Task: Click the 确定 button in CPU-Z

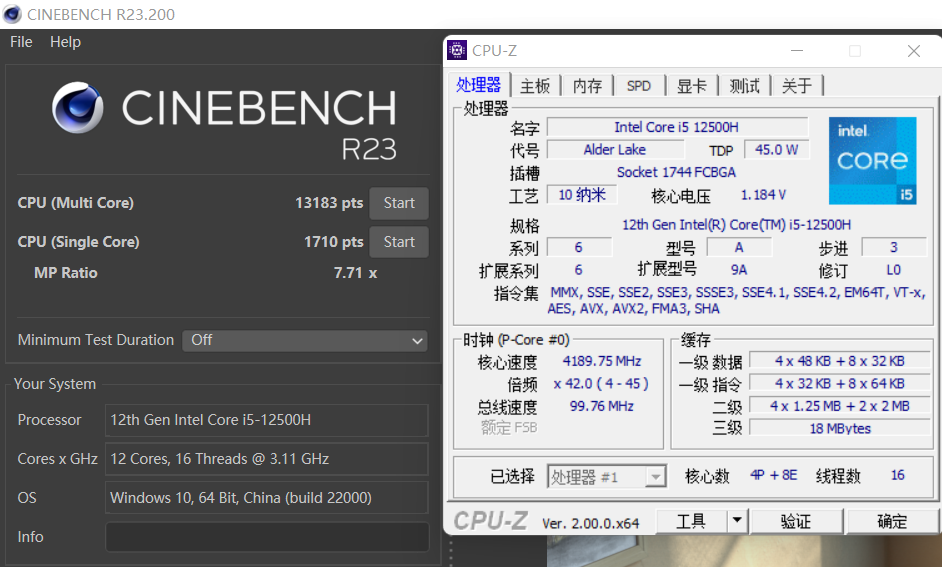Action: point(892,521)
